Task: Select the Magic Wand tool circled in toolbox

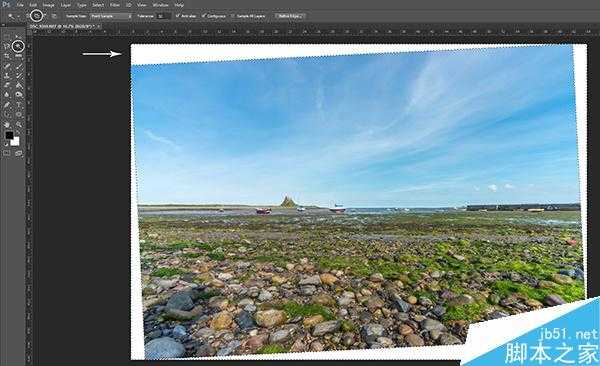Action: tap(18, 46)
